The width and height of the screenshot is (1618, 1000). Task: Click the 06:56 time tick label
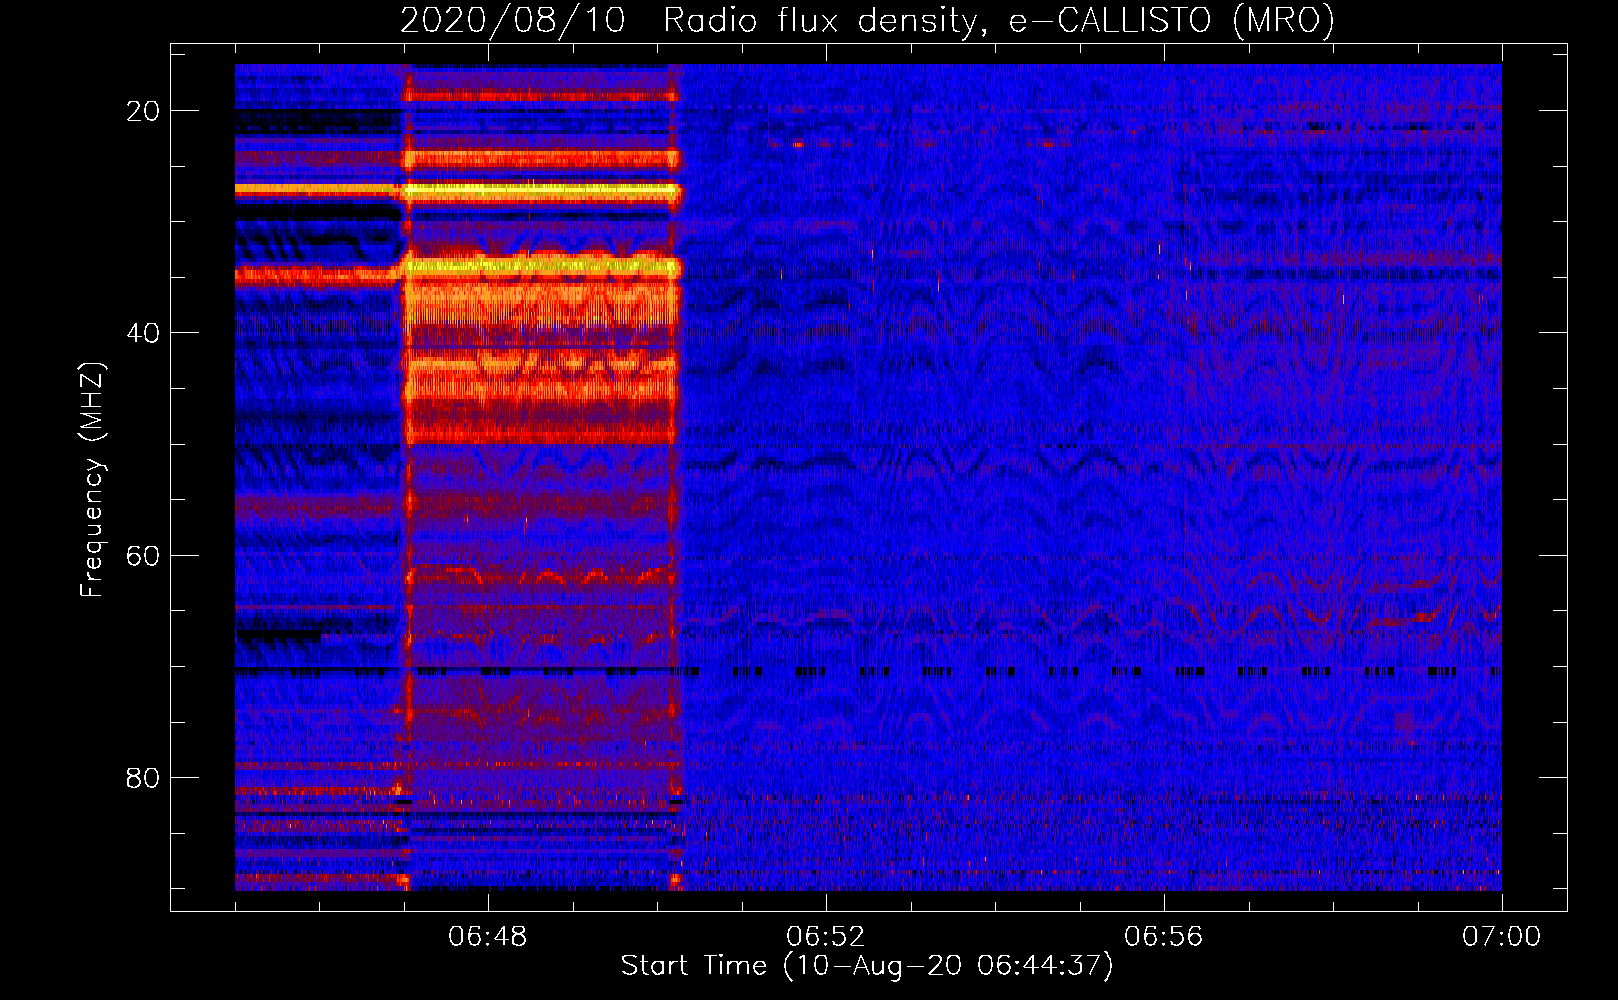[x=1164, y=936]
